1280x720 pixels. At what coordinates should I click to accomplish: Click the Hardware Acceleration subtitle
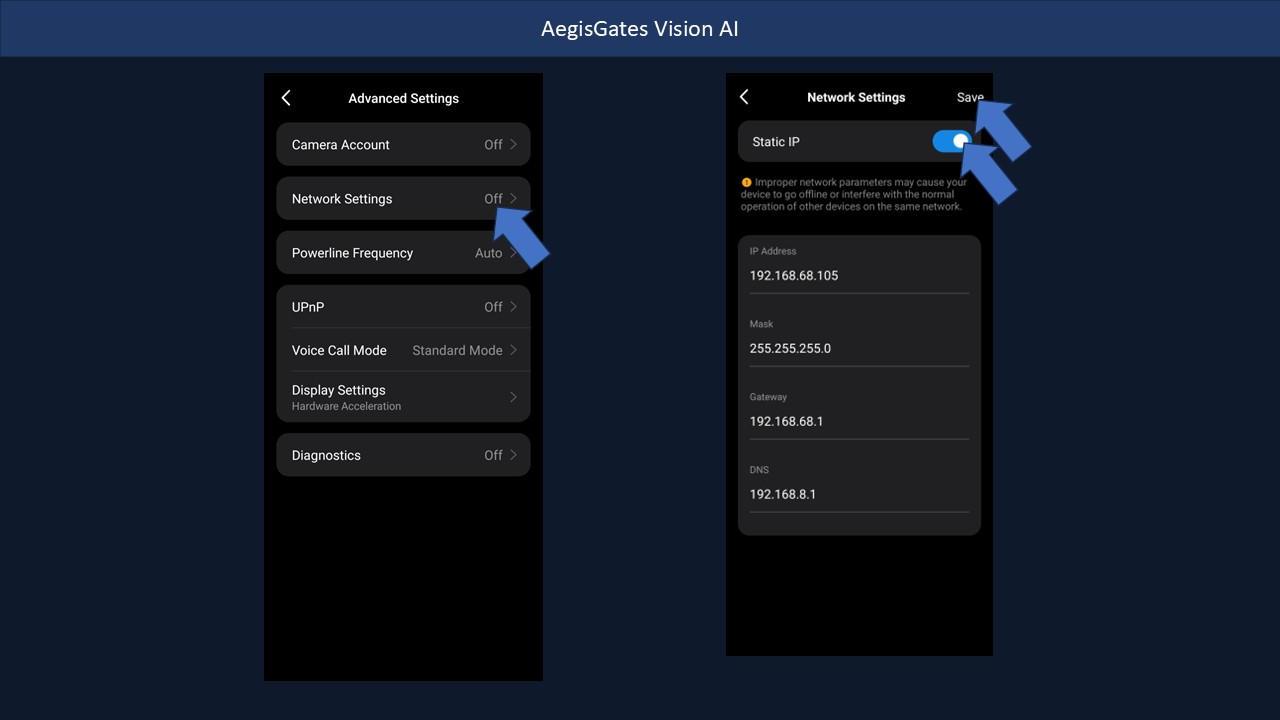point(346,406)
